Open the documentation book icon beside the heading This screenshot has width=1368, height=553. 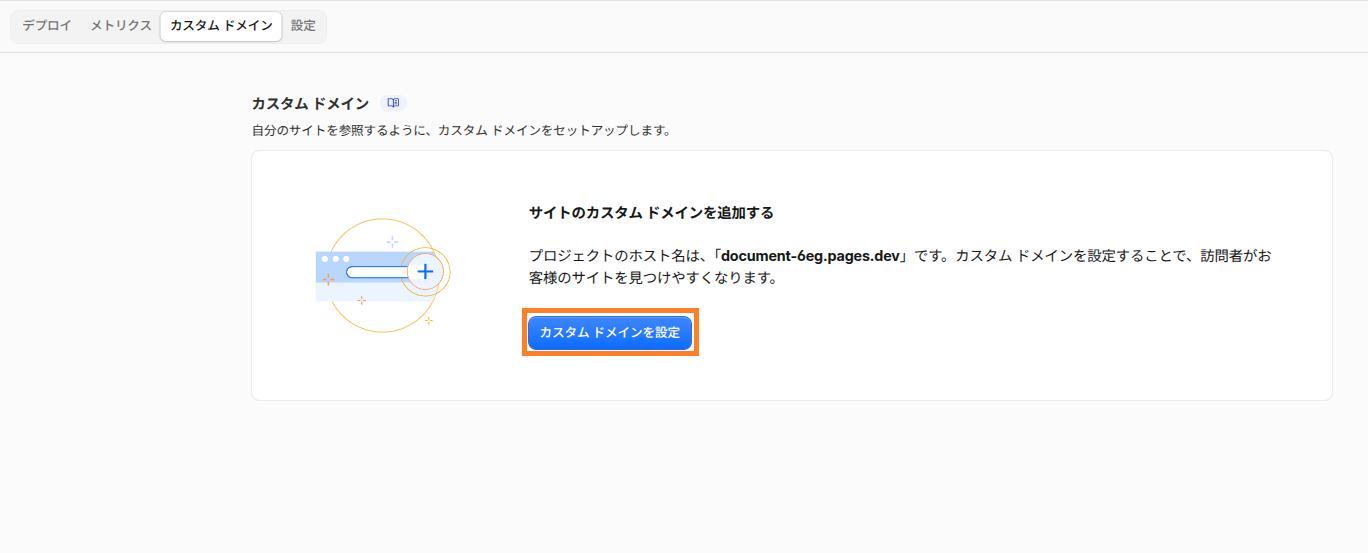coord(394,103)
